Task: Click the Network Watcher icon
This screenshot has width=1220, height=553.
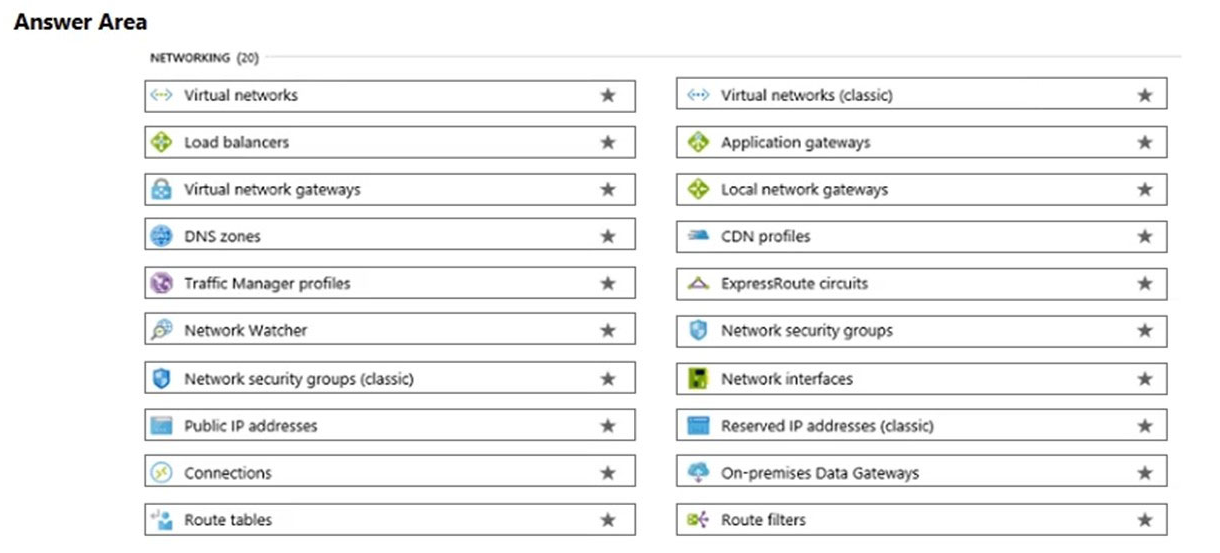Action: point(161,331)
